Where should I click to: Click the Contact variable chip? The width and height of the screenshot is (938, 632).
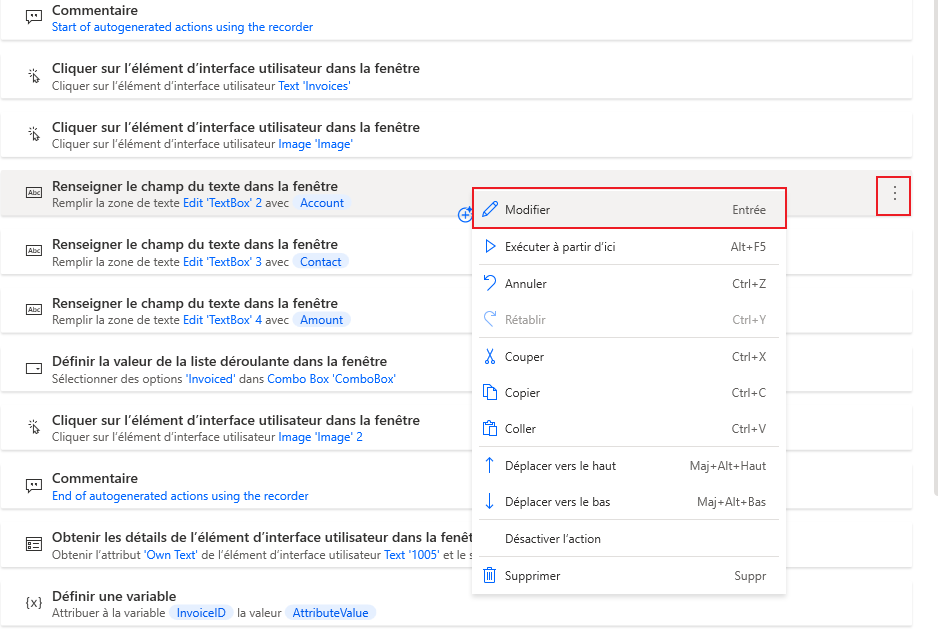coord(321,262)
